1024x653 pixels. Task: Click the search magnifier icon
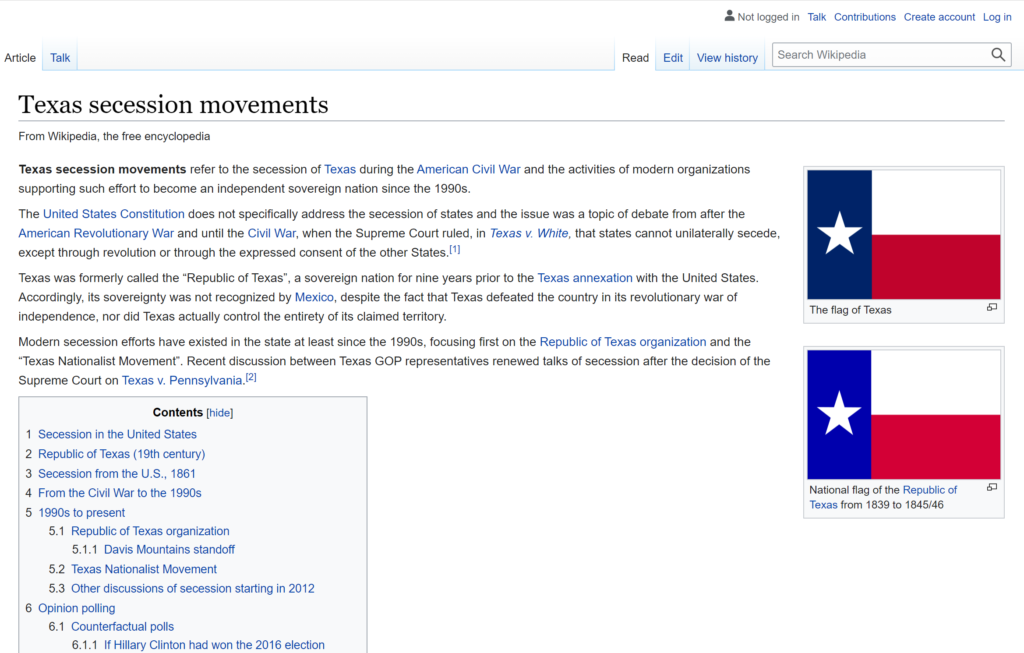tap(998, 55)
